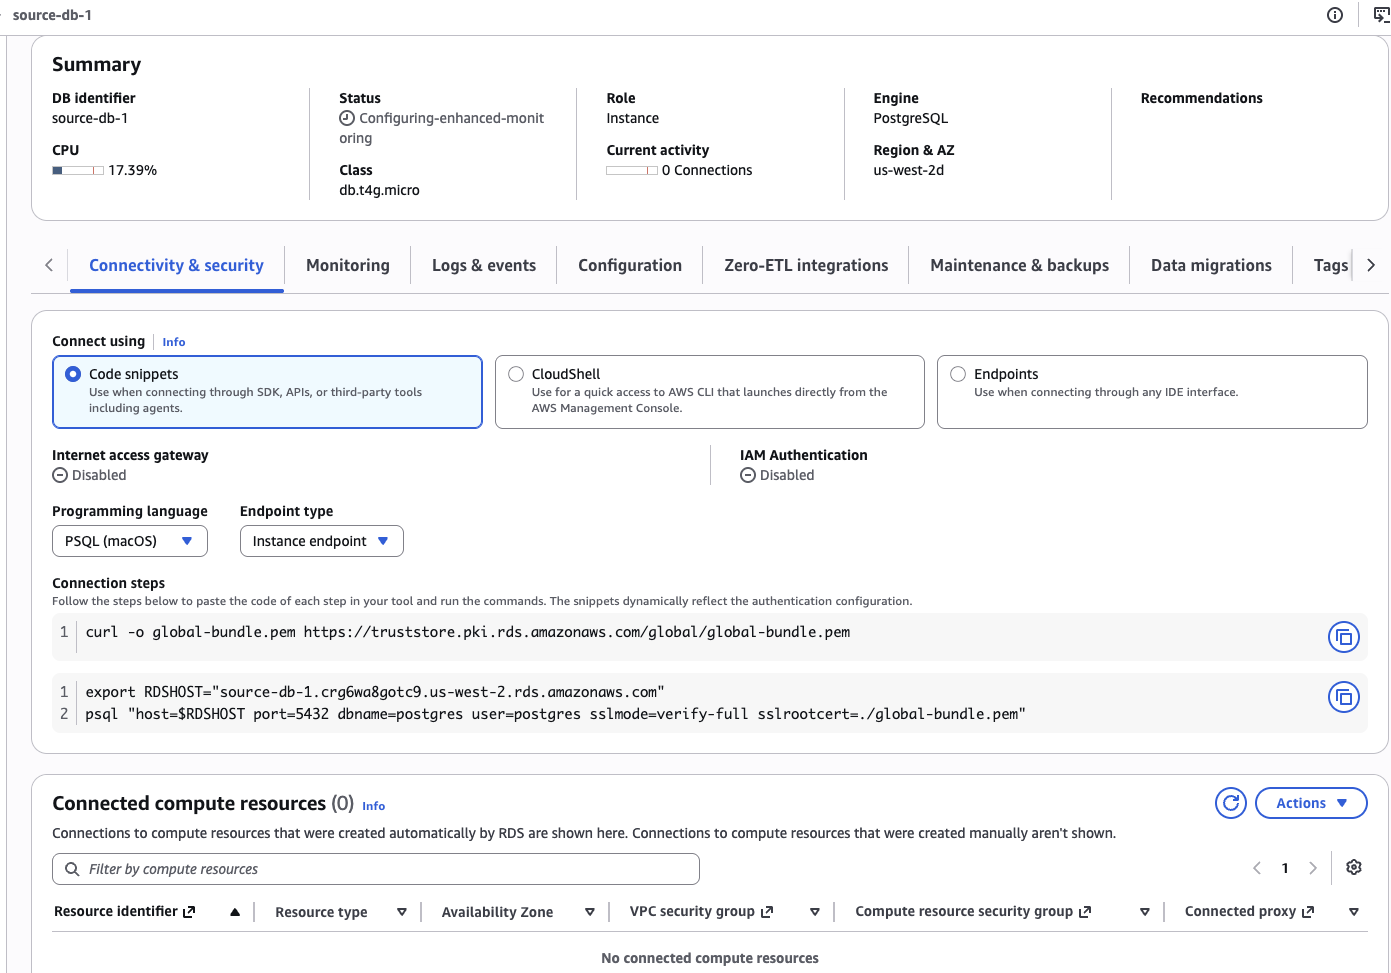1391x973 pixels.
Task: Click the info circle icon at top right
Action: [x=1335, y=15]
